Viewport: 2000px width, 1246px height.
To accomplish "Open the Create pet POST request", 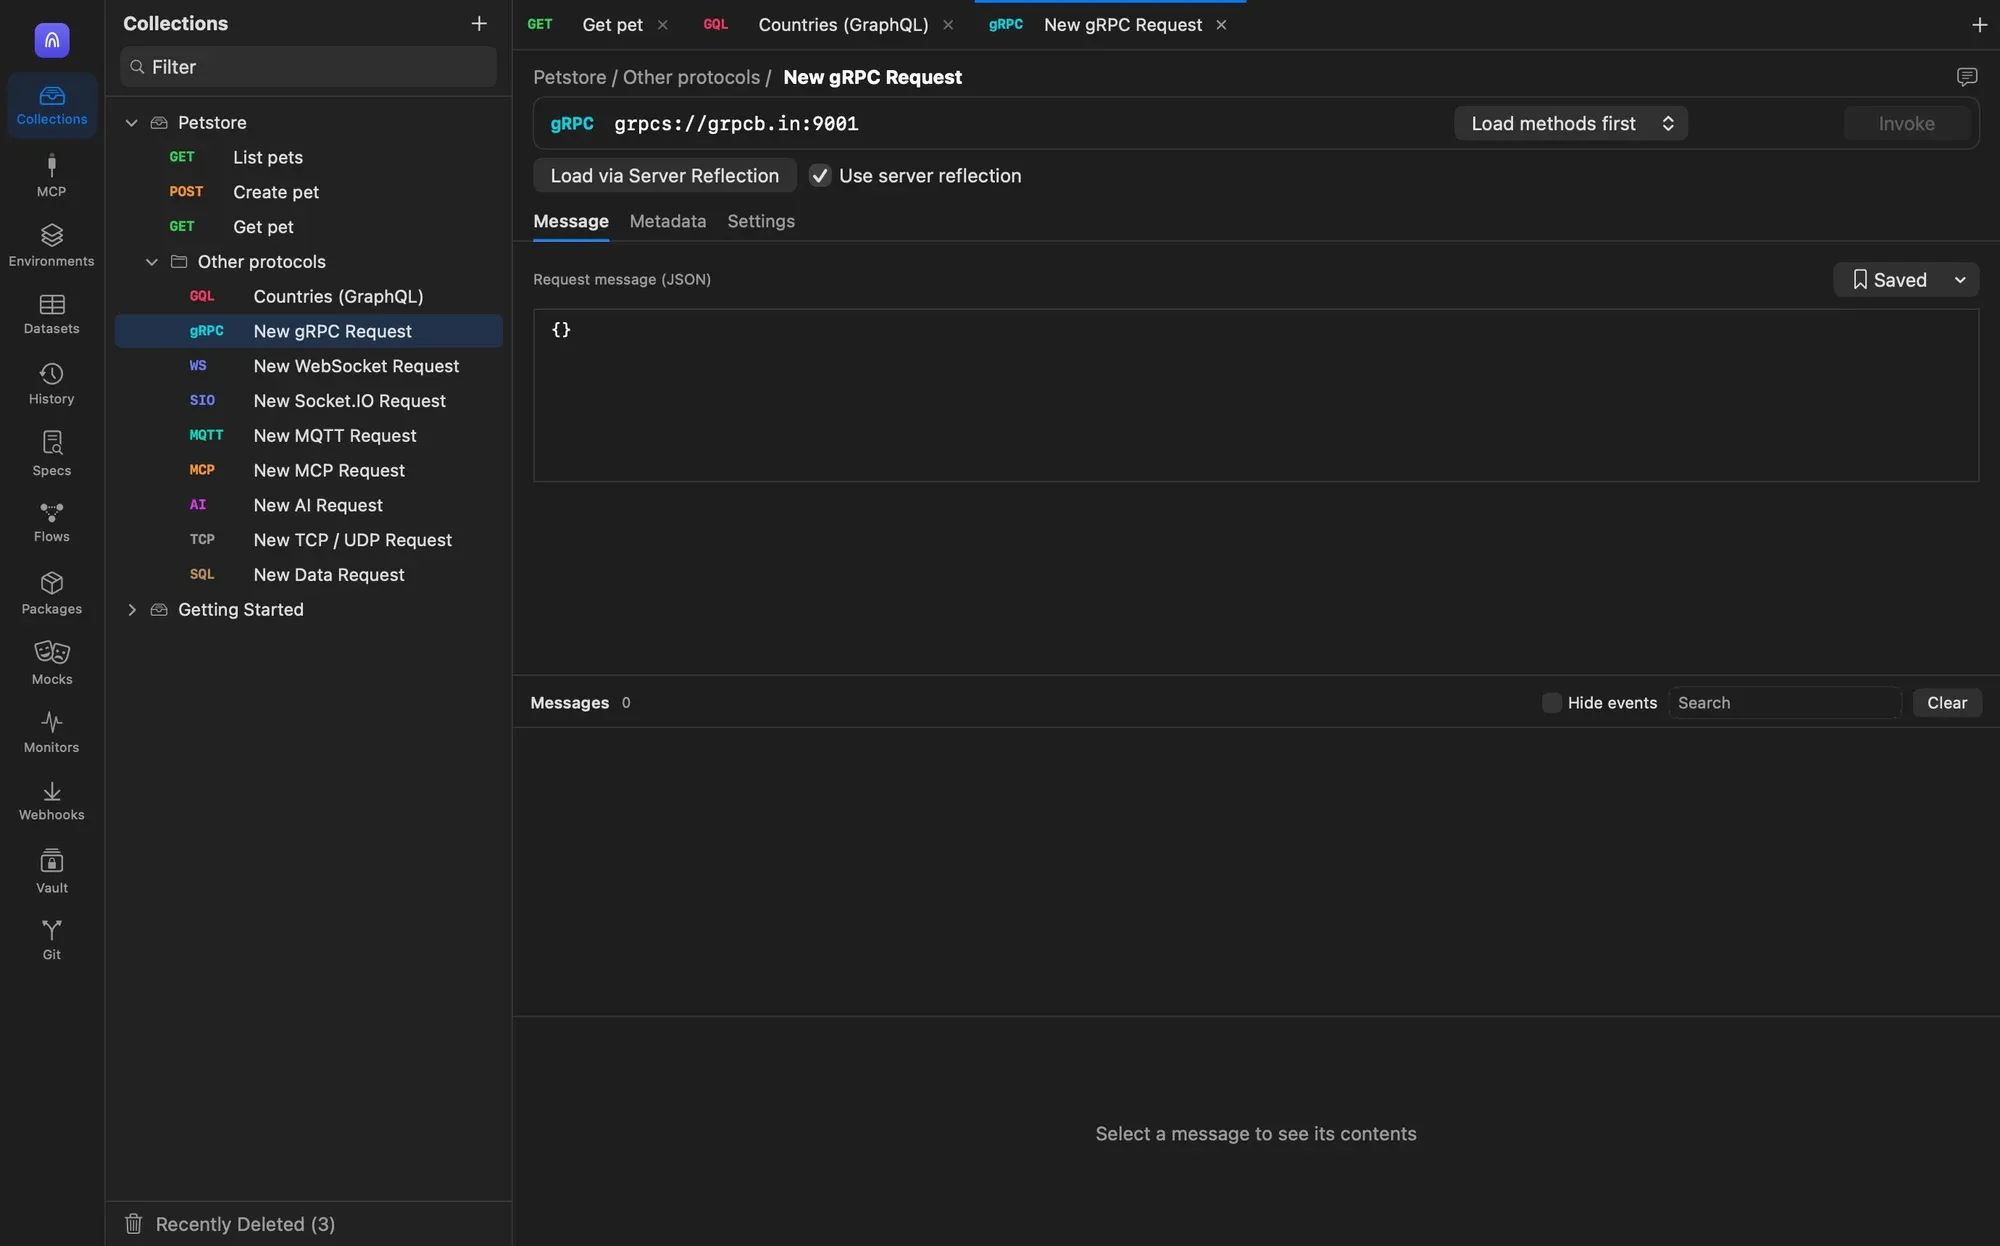I will [x=309, y=192].
